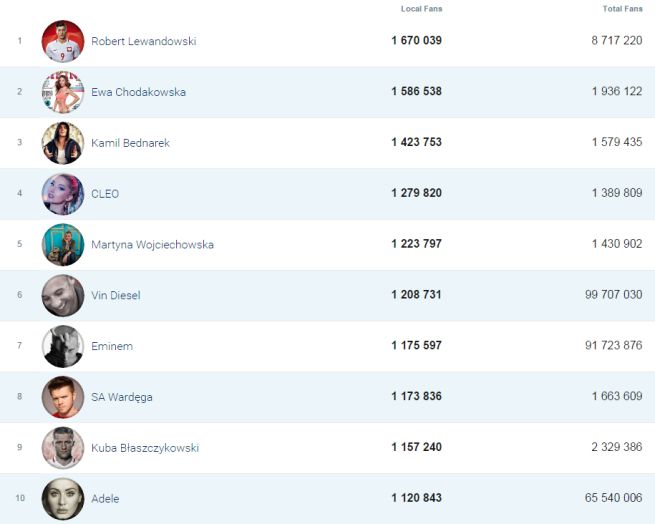Click the Ewa Chodakowska name link
The width and height of the screenshot is (655, 524).
[x=138, y=92]
